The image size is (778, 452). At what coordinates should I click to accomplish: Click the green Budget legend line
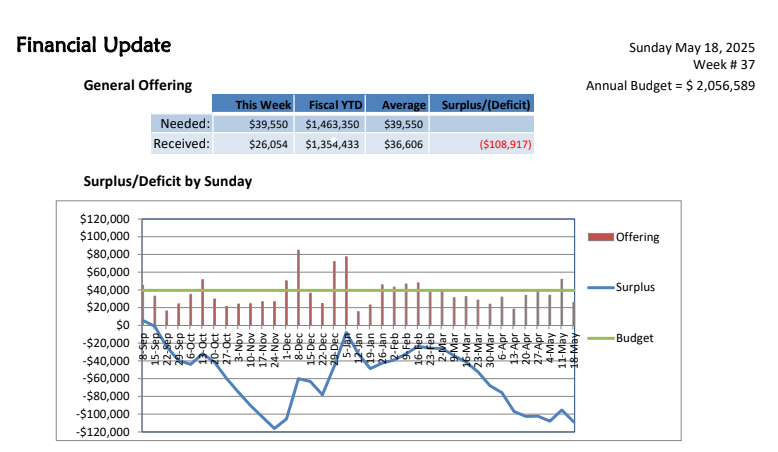pos(598,338)
